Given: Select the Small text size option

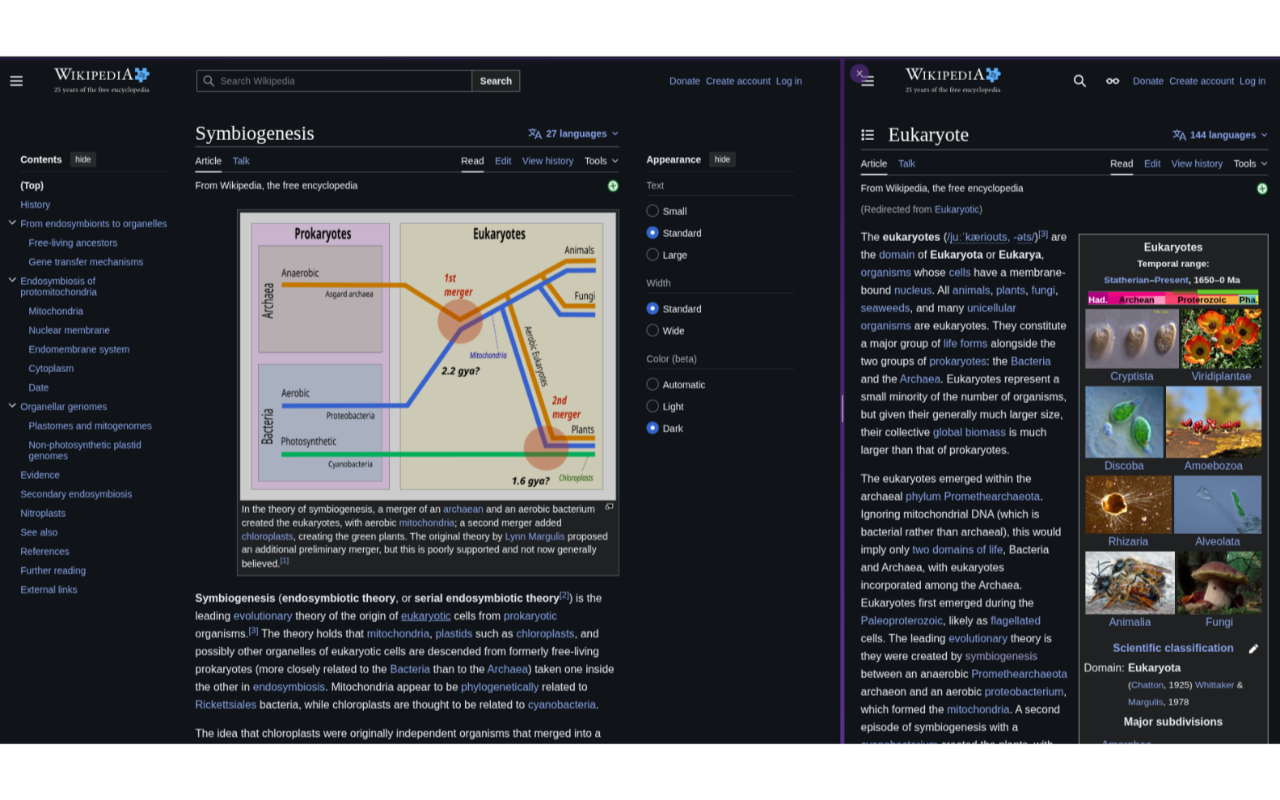Looking at the screenshot, I should pyautogui.click(x=653, y=211).
